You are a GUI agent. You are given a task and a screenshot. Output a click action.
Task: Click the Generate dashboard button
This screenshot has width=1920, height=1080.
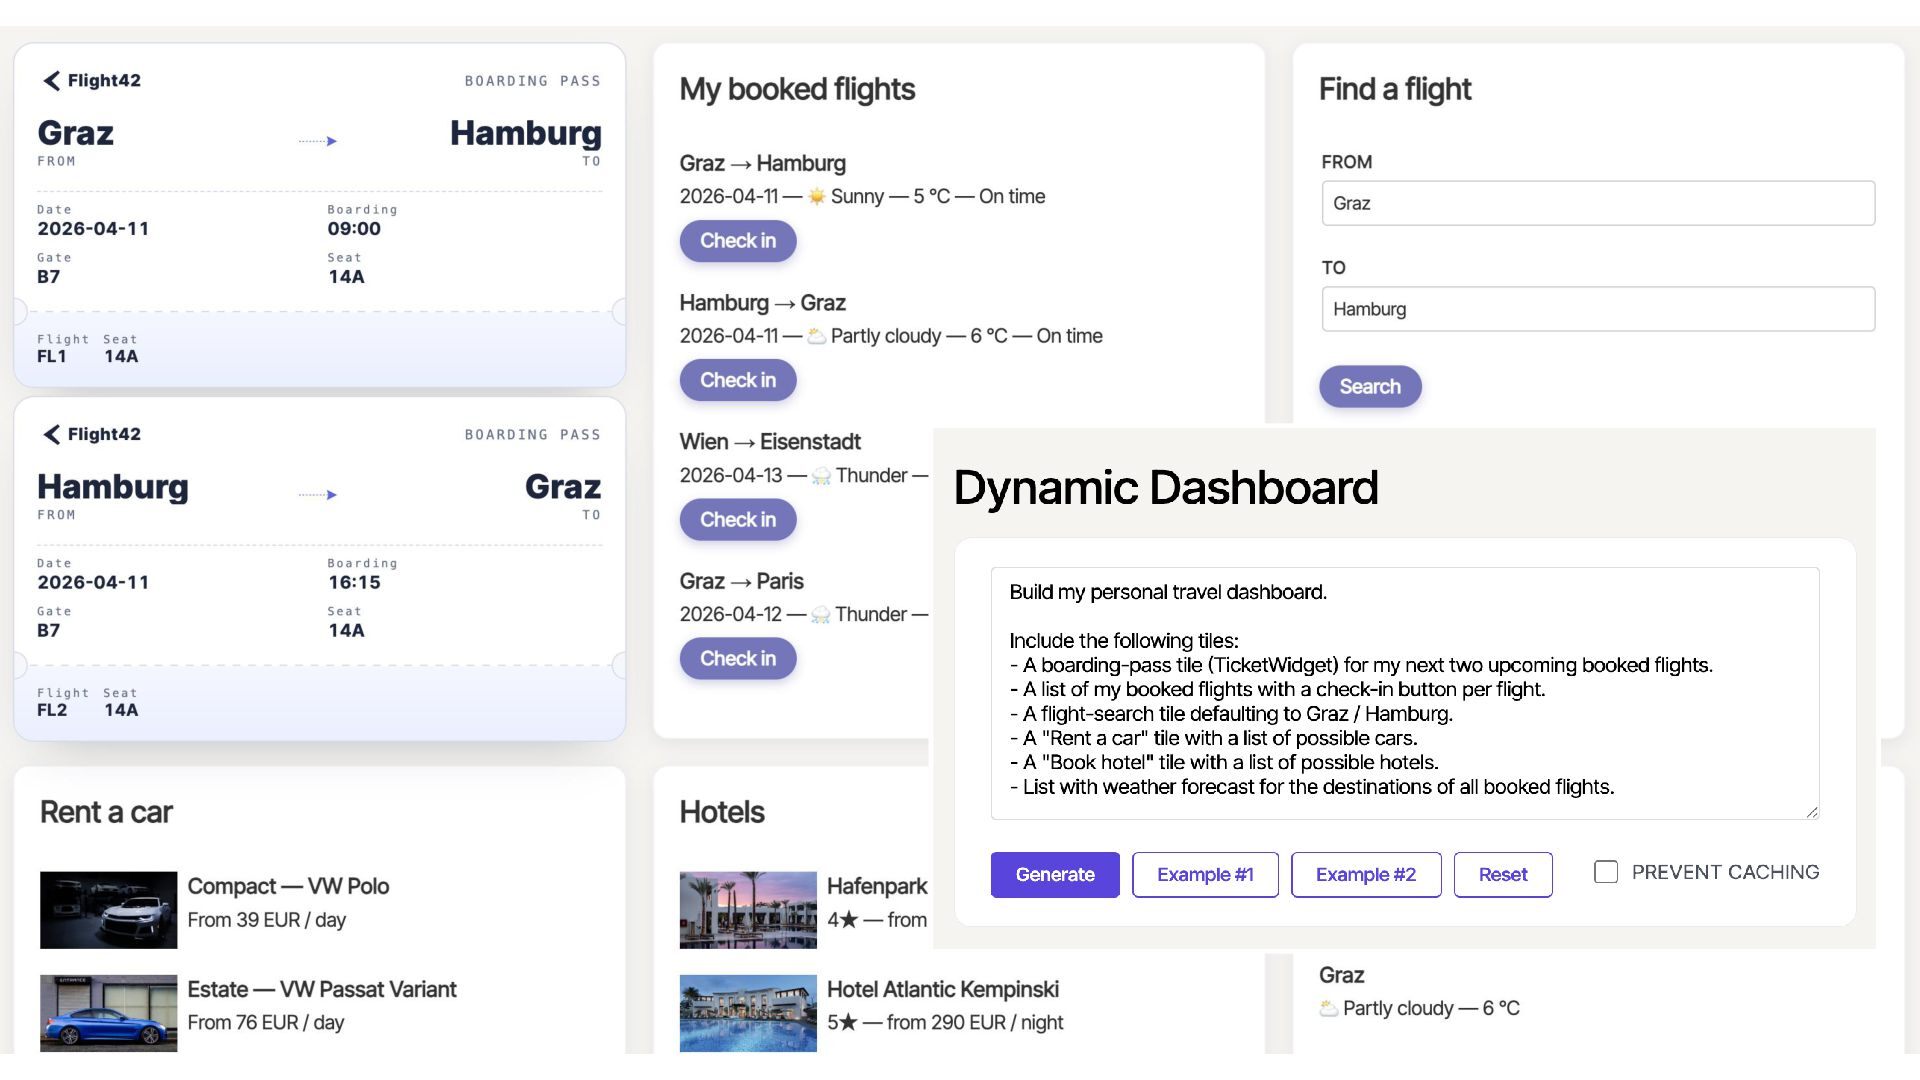tap(1055, 875)
